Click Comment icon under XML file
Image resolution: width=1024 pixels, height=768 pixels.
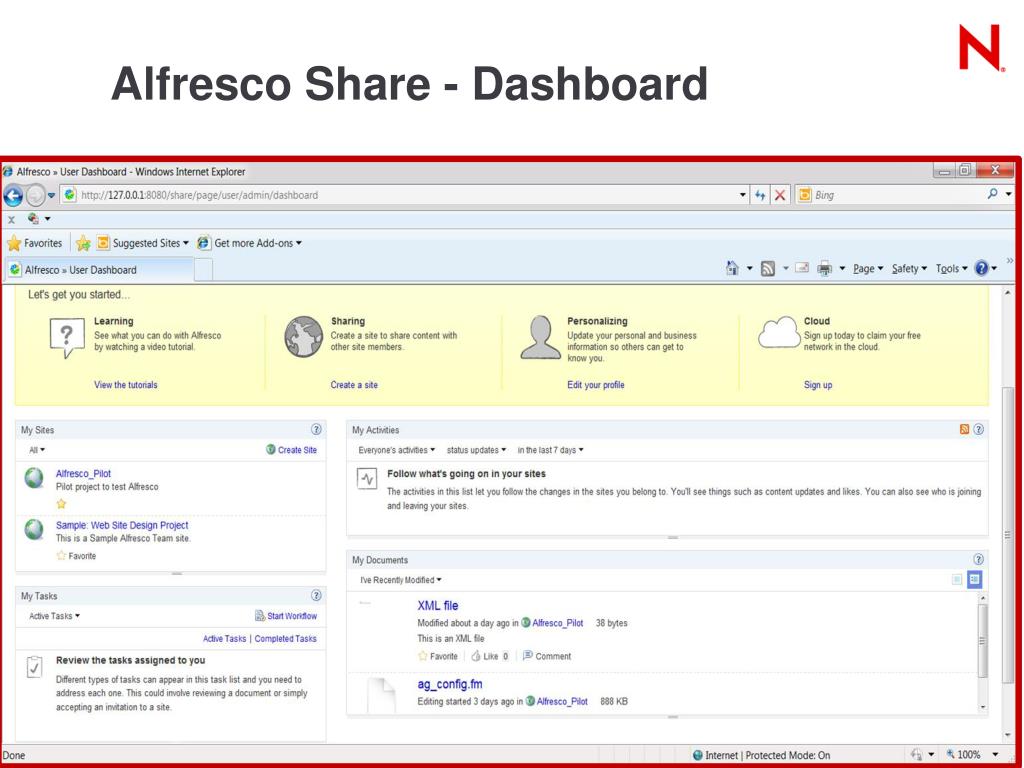click(x=528, y=655)
